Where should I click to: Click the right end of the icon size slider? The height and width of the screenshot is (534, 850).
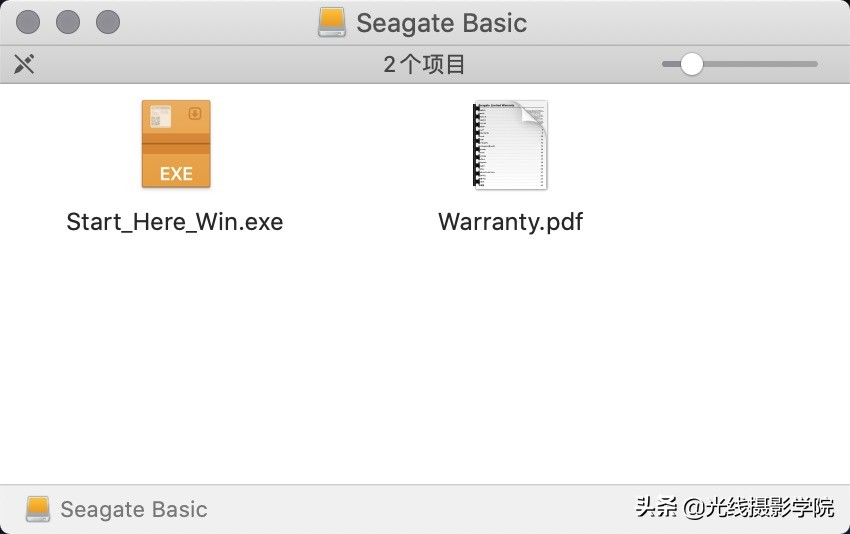point(814,65)
